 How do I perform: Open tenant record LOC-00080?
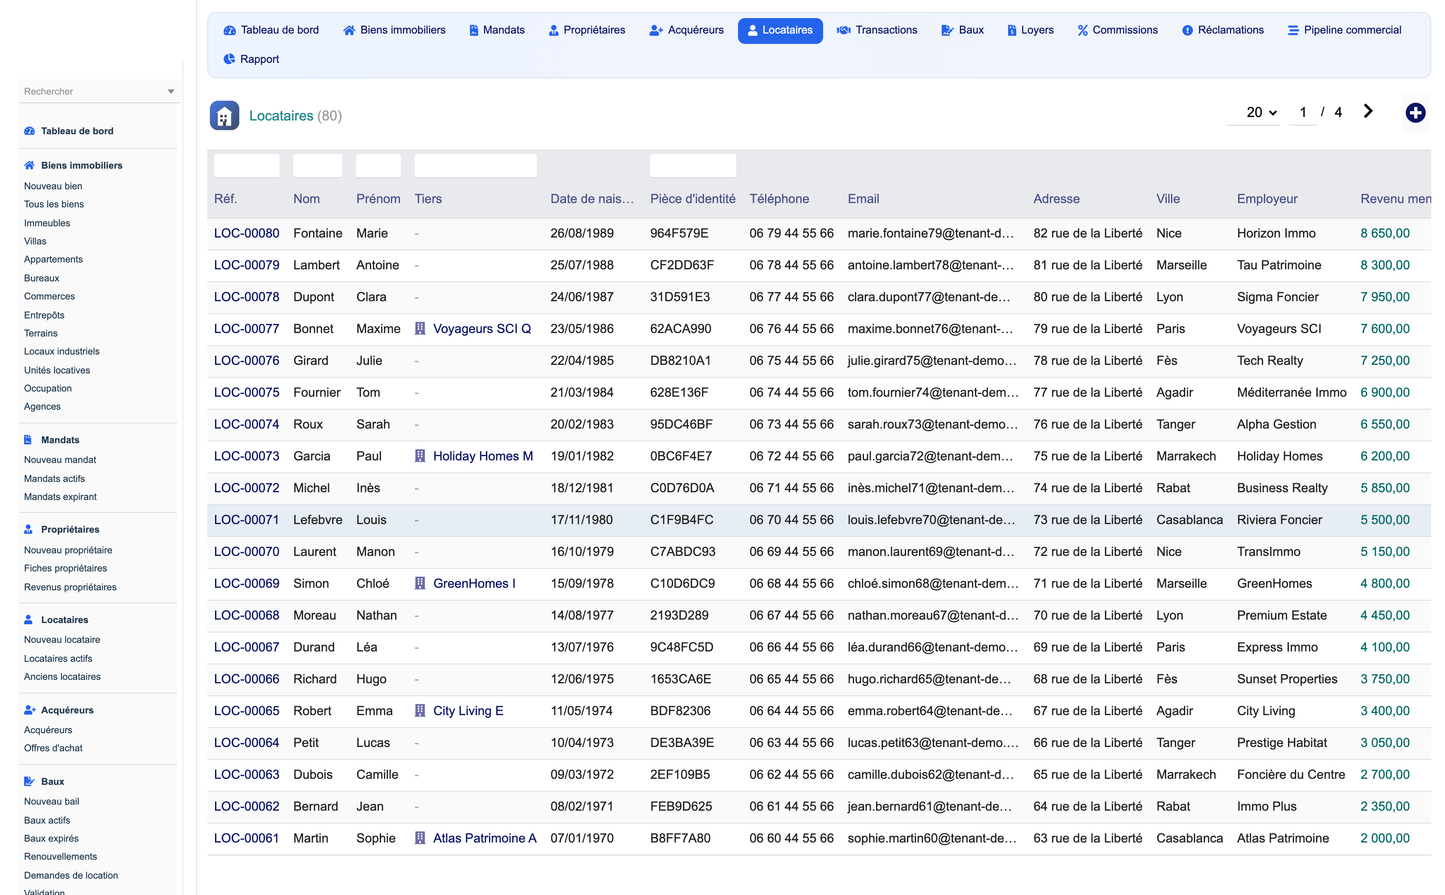pos(247,233)
